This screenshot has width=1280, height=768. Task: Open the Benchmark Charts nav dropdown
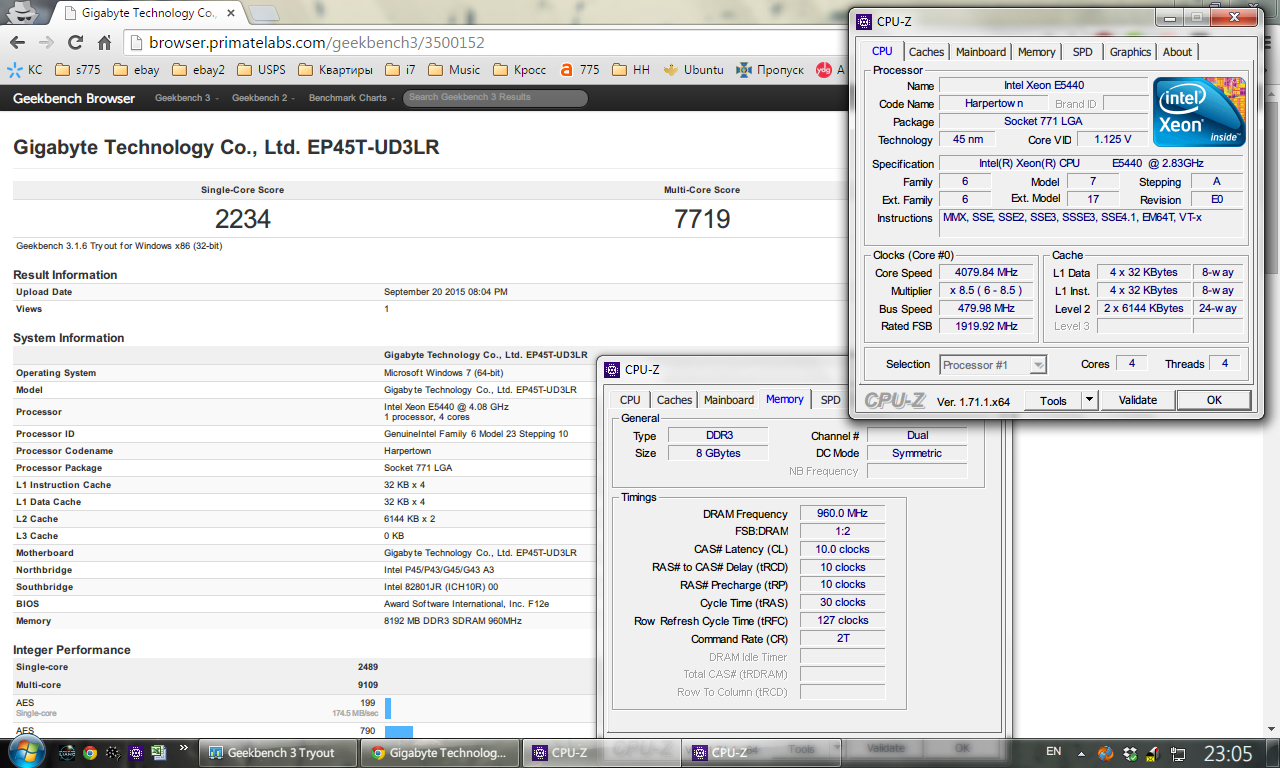pos(351,98)
